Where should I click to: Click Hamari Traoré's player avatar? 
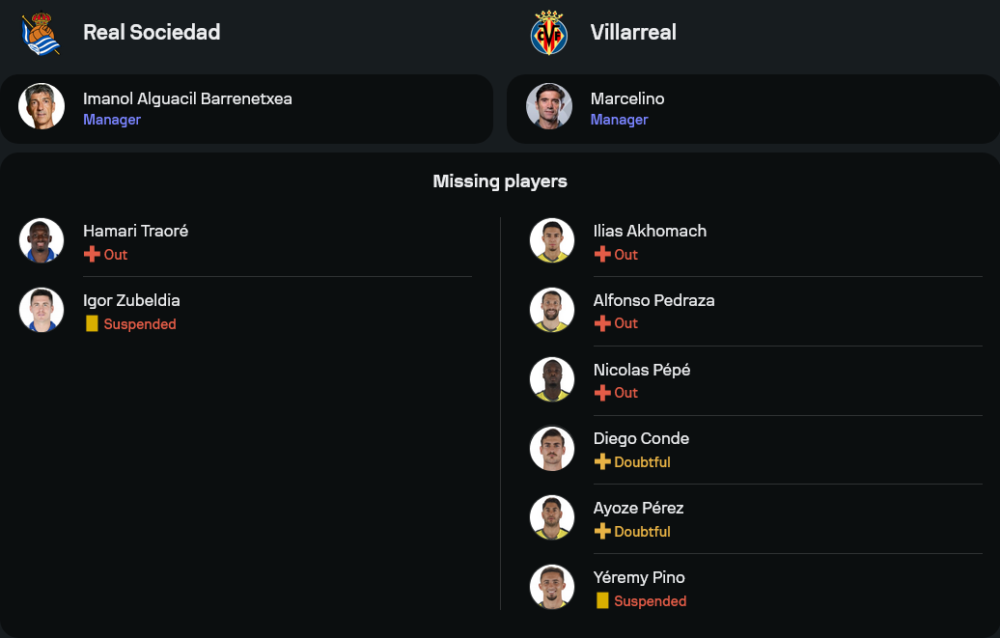tap(42, 241)
